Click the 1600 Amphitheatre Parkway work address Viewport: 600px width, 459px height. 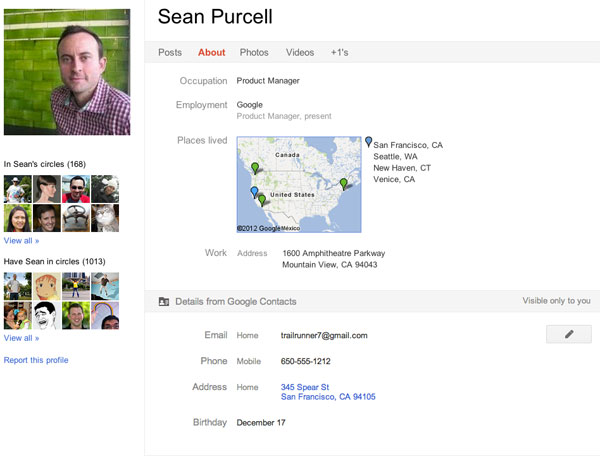(x=334, y=253)
